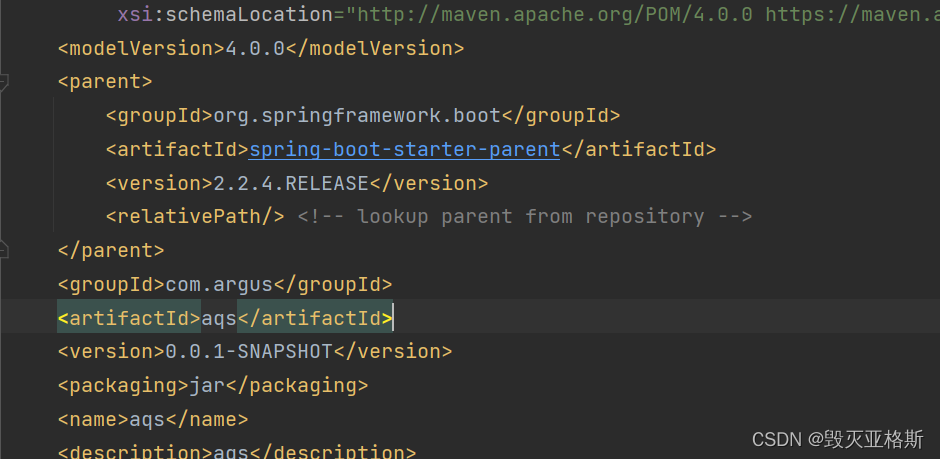Click the aqs artifactId value
940x459 pixels.
[x=219, y=318]
